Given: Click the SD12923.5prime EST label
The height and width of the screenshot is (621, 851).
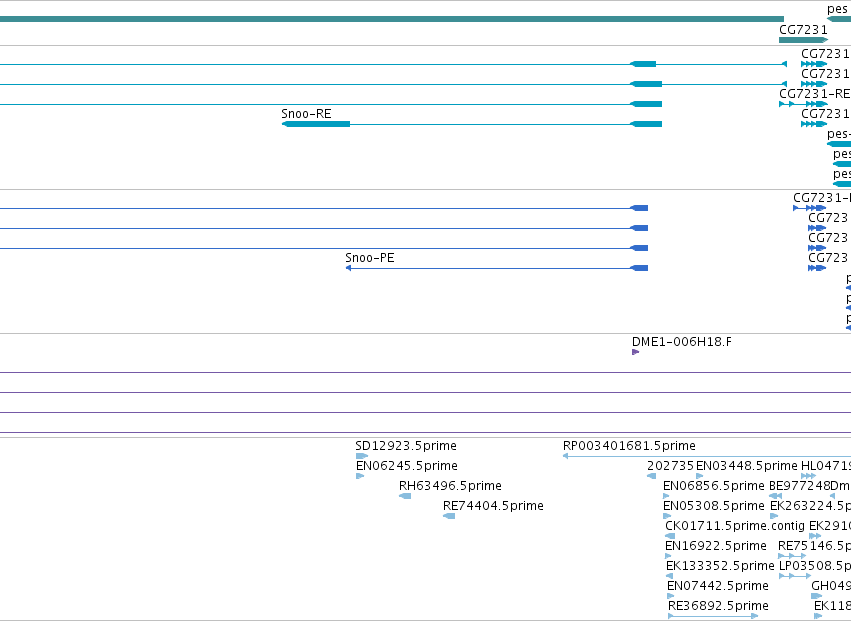Looking at the screenshot, I should click(x=406, y=446).
